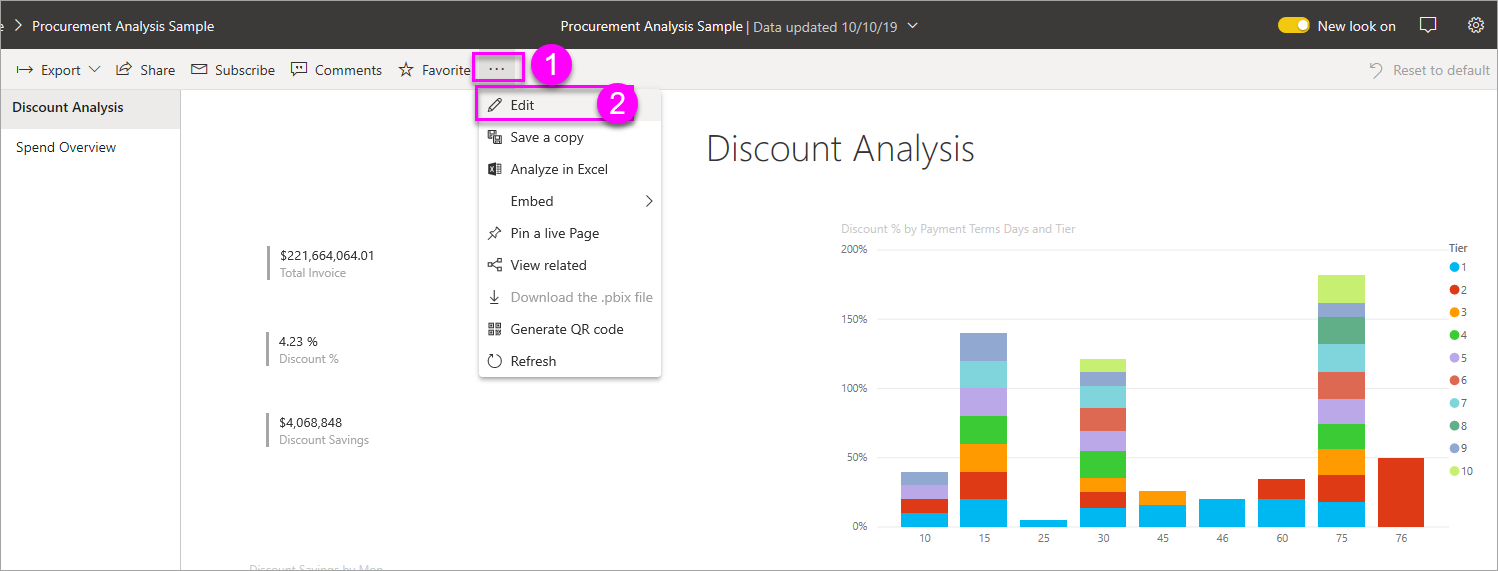Click the breadcrumb chevron before Procurement Analysis Sample
The height and width of the screenshot is (571, 1498).
[x=18, y=26]
